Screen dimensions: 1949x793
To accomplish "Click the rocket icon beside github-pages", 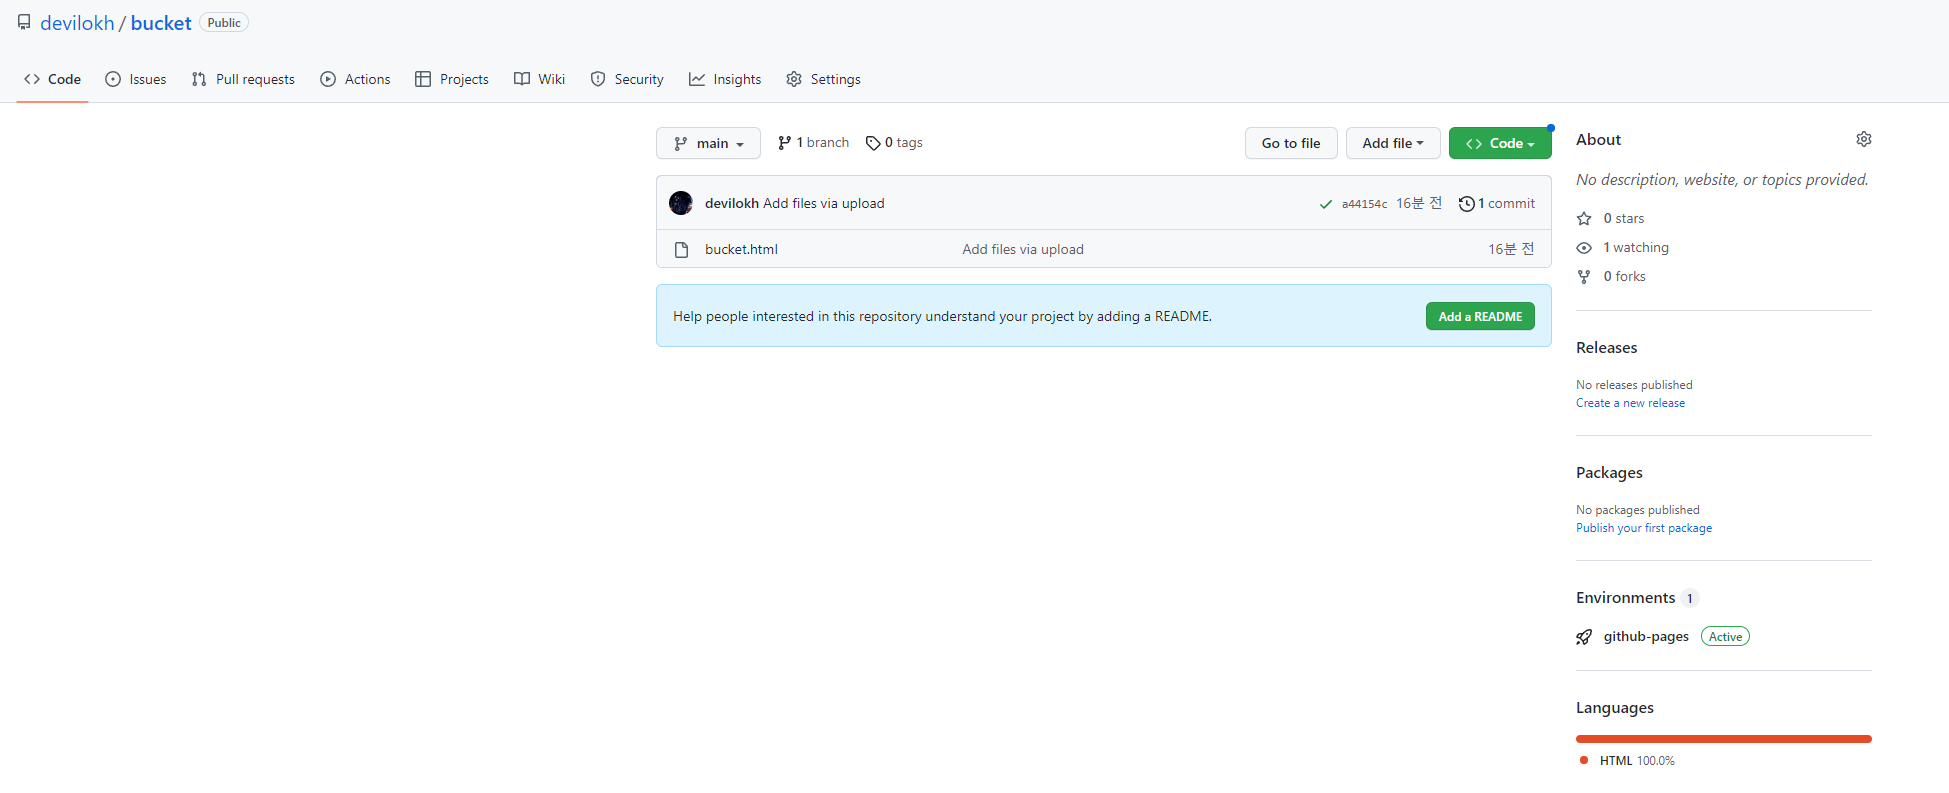I will 1584,637.
